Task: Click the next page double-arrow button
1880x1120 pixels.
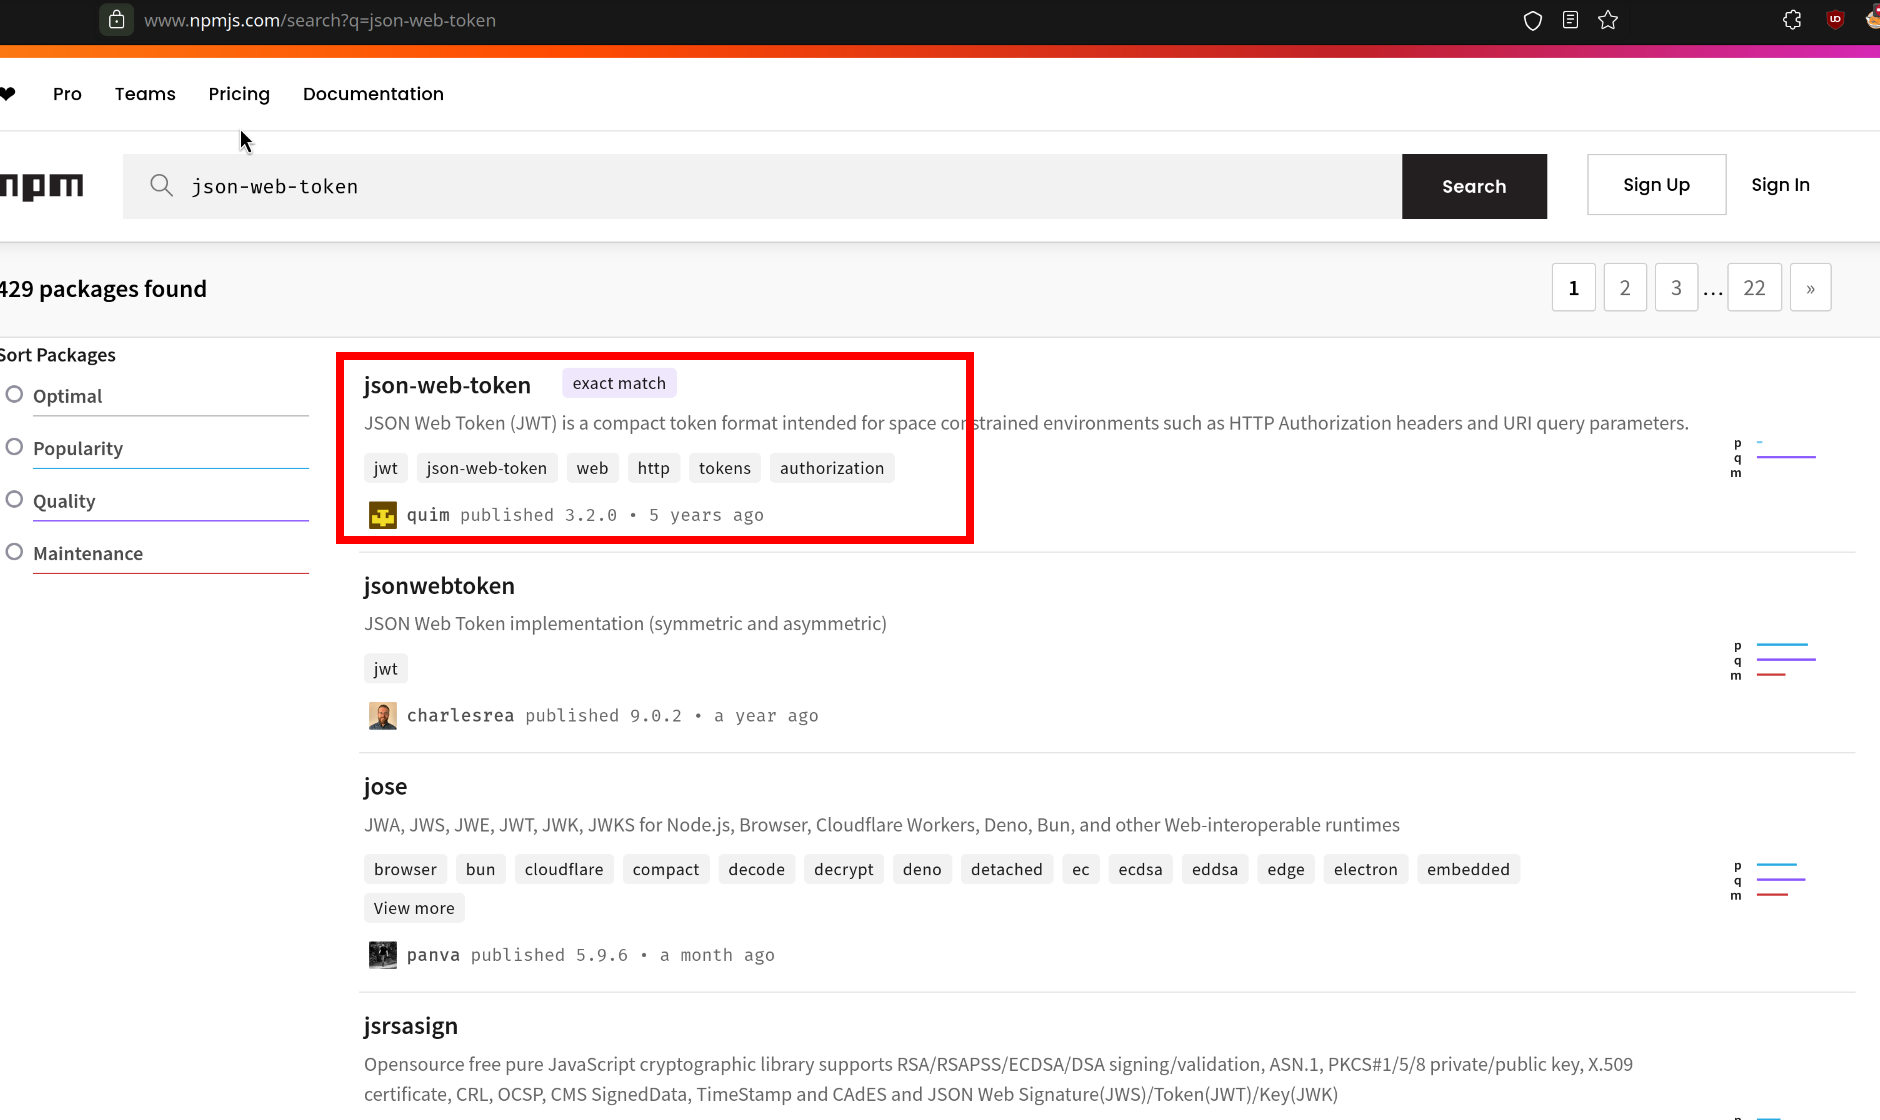Action: click(1810, 288)
